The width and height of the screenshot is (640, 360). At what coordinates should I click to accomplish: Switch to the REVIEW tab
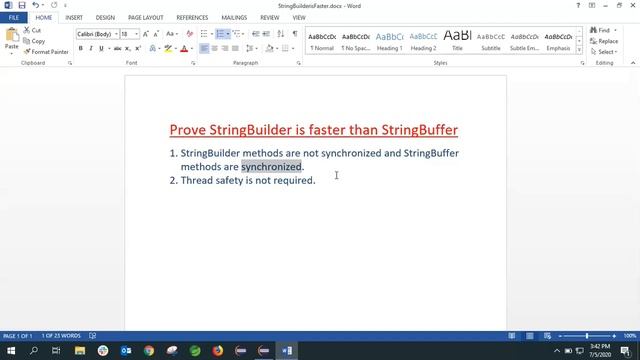[x=269, y=18]
